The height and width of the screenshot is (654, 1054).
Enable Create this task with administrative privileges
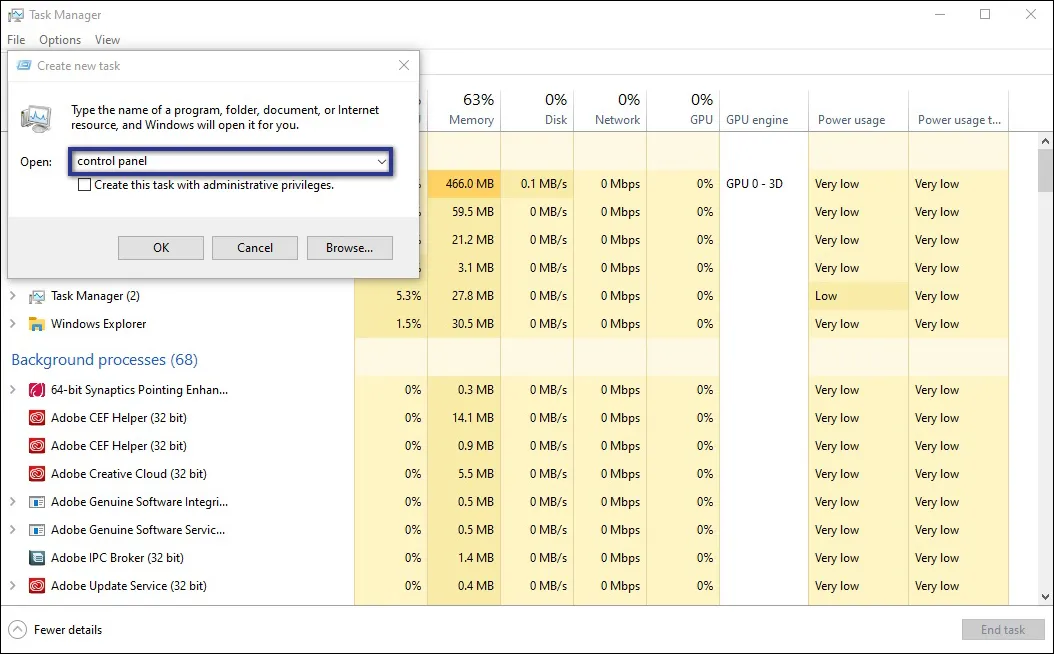(x=85, y=185)
